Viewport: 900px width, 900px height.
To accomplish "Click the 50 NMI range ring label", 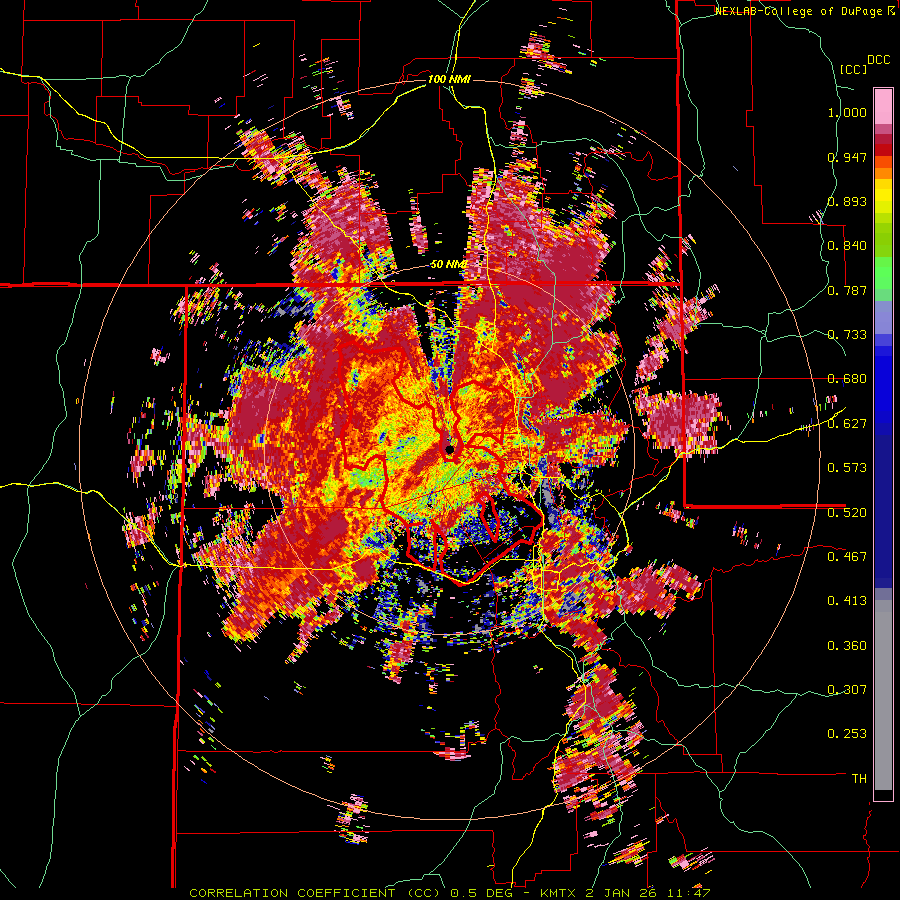I will 448,265.
